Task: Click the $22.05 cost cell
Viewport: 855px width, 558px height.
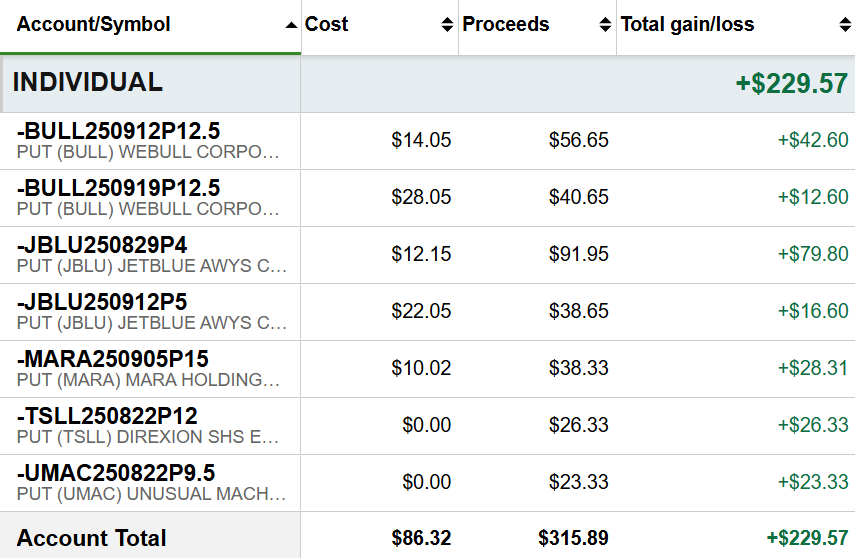Action: coord(421,311)
